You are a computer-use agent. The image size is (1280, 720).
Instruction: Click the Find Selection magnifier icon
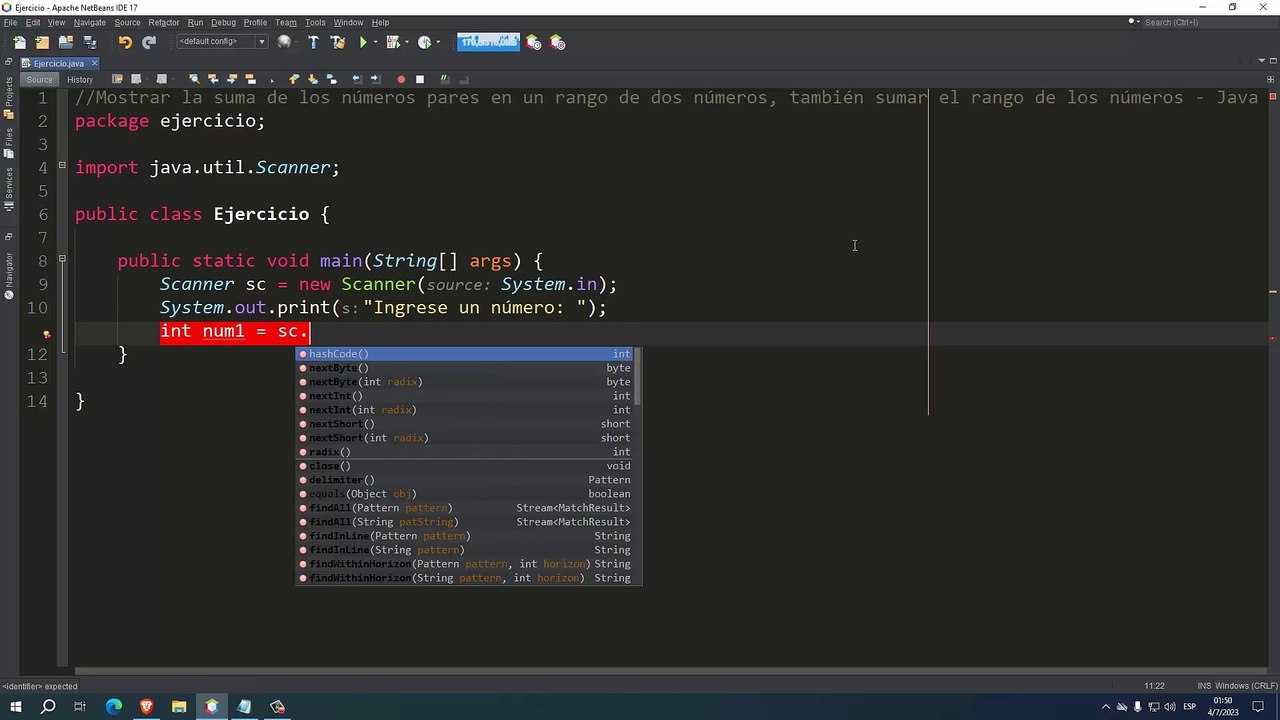194,79
